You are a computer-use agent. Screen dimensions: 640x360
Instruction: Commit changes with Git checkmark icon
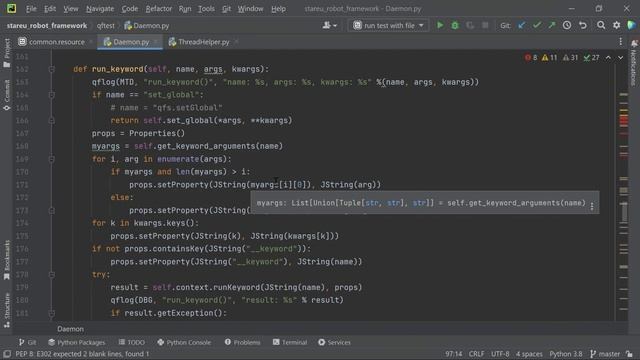537,25
